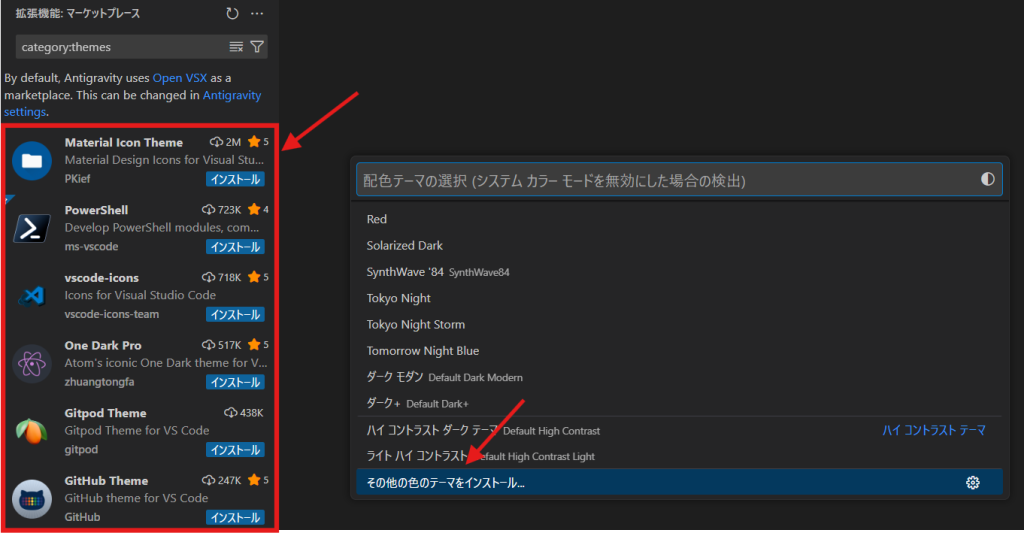Click the Material Icon Theme folder icon
This screenshot has height=533, width=1024.
[x=32, y=160]
